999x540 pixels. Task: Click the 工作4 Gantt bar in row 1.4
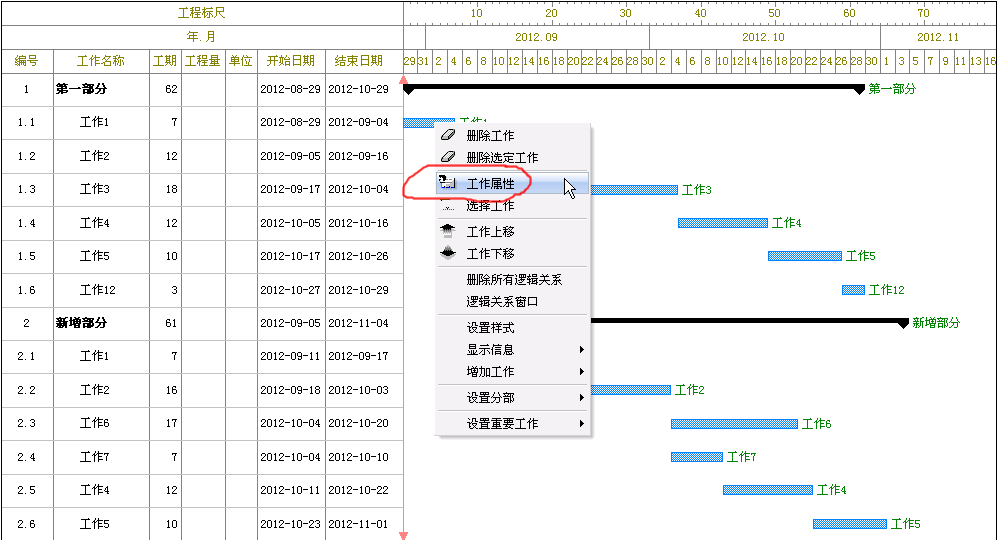pyautogui.click(x=722, y=223)
